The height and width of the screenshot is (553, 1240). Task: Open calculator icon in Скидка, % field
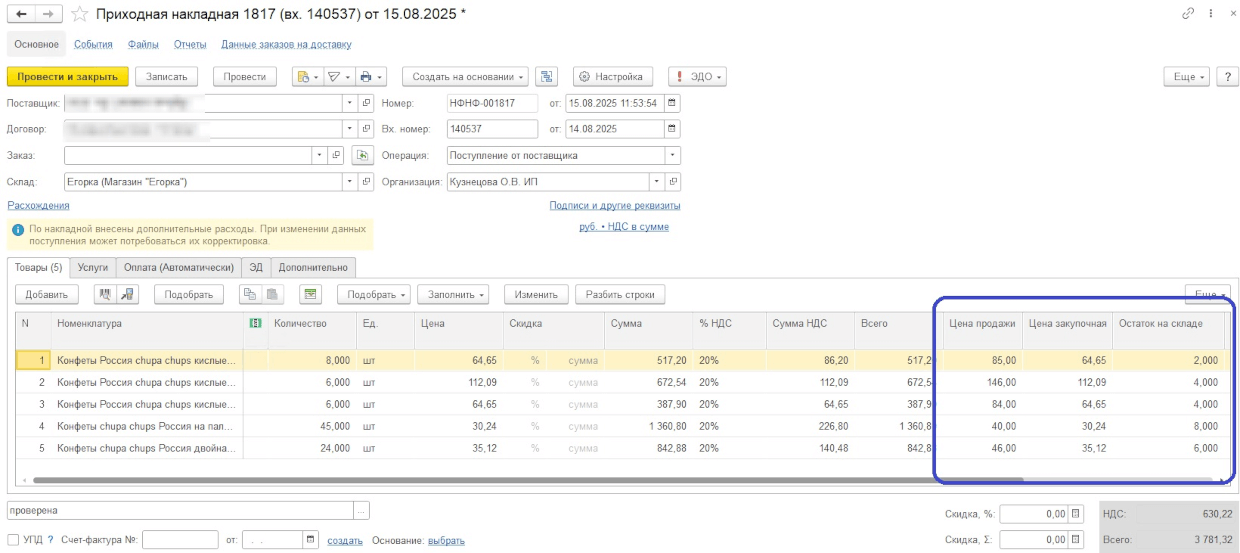coord(1076,514)
